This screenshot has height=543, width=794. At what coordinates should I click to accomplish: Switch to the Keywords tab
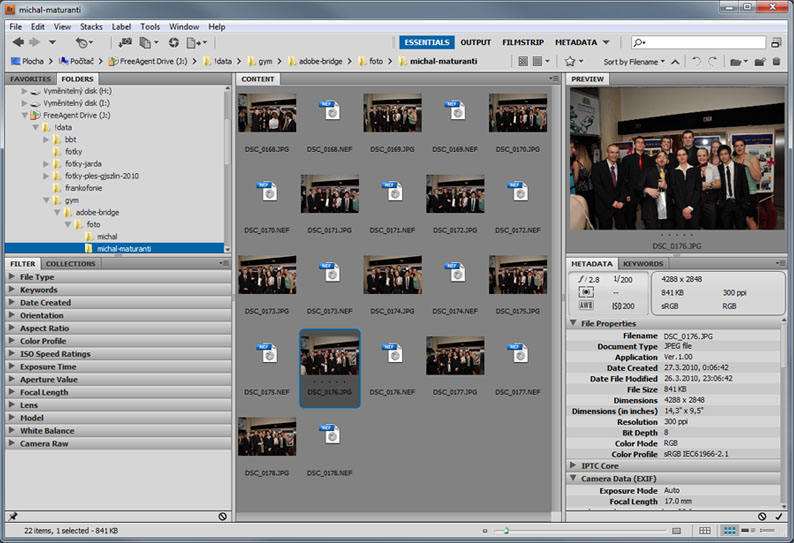(643, 264)
